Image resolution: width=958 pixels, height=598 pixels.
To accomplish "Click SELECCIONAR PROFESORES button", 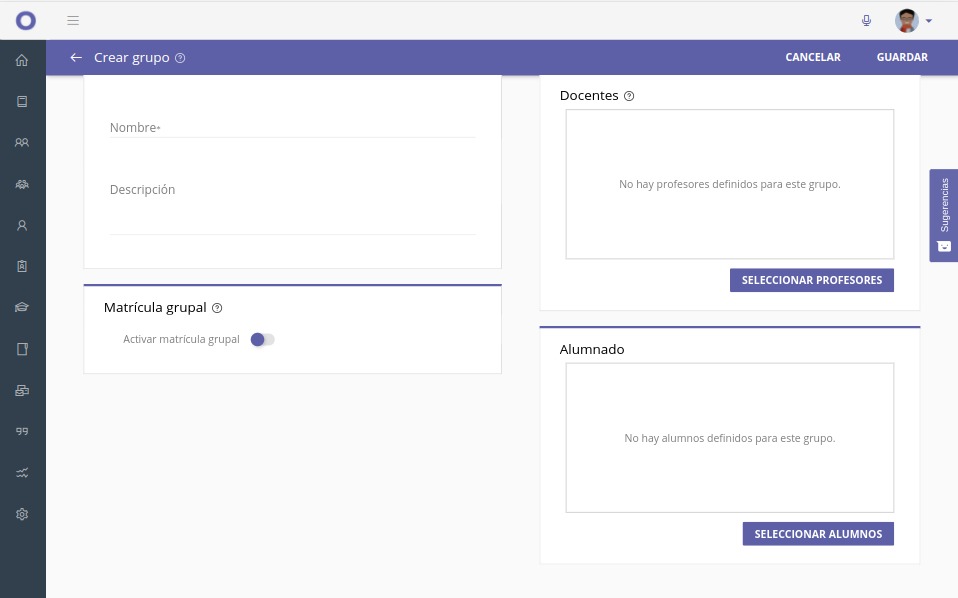I will (x=811, y=280).
